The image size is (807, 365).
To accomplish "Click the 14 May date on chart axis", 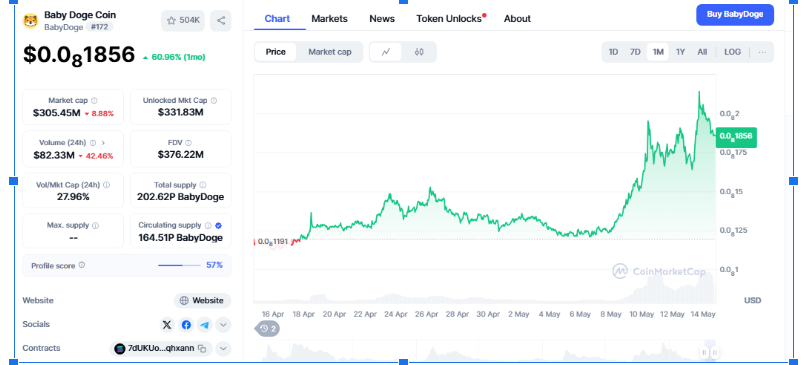I will pos(703,314).
